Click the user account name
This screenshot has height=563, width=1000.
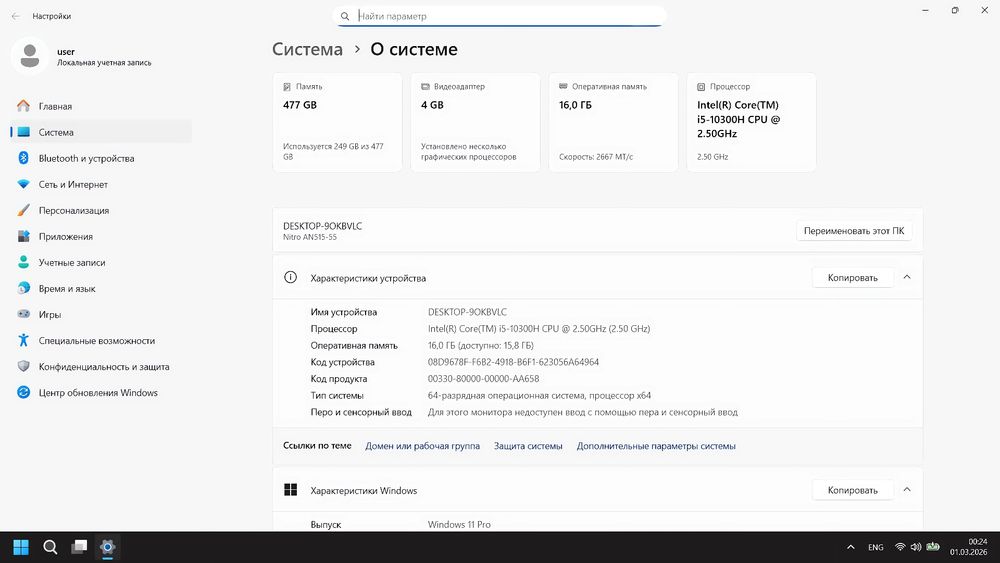pos(66,52)
